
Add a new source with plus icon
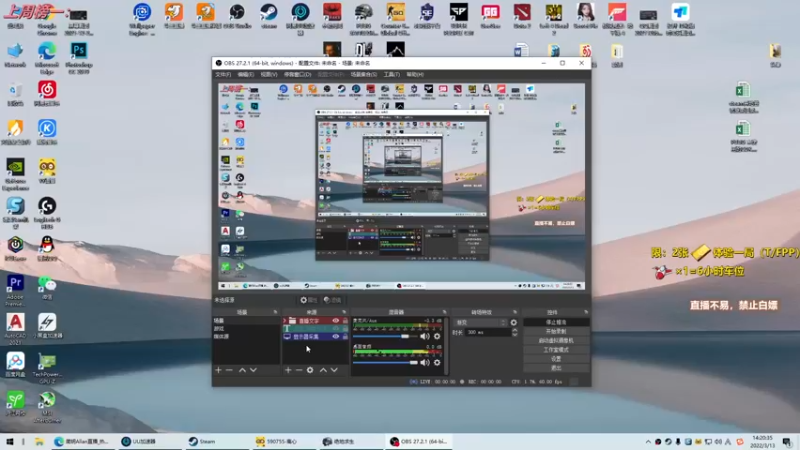coord(288,370)
